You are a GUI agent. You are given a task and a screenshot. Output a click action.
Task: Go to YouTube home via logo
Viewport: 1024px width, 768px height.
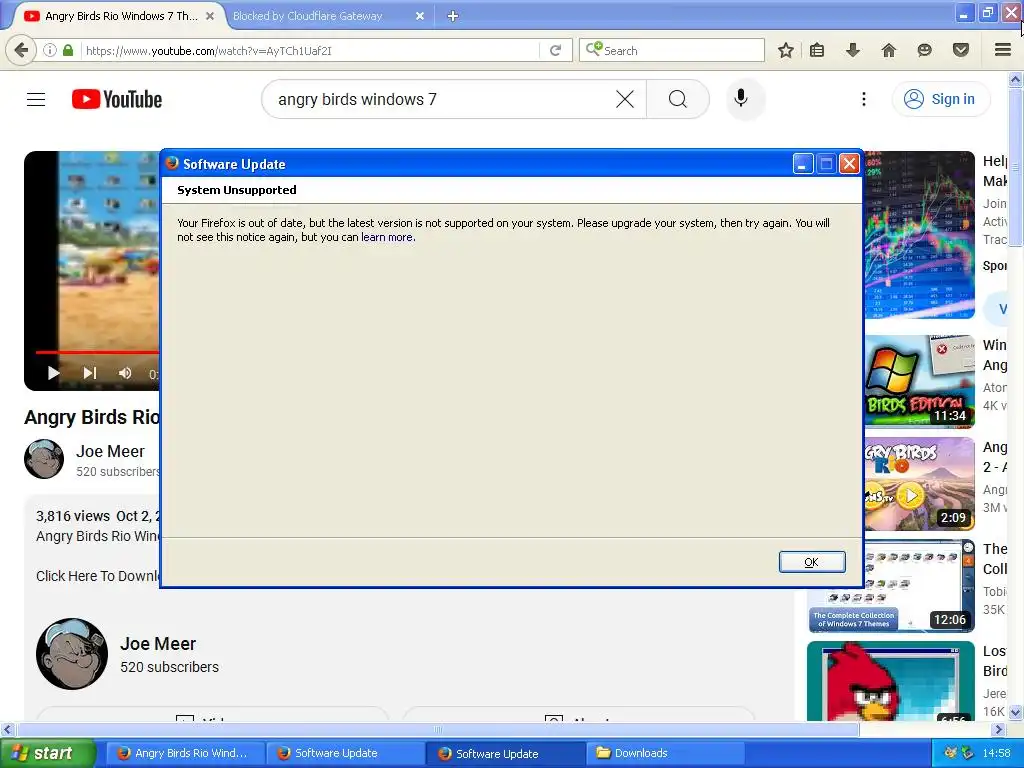tap(117, 99)
